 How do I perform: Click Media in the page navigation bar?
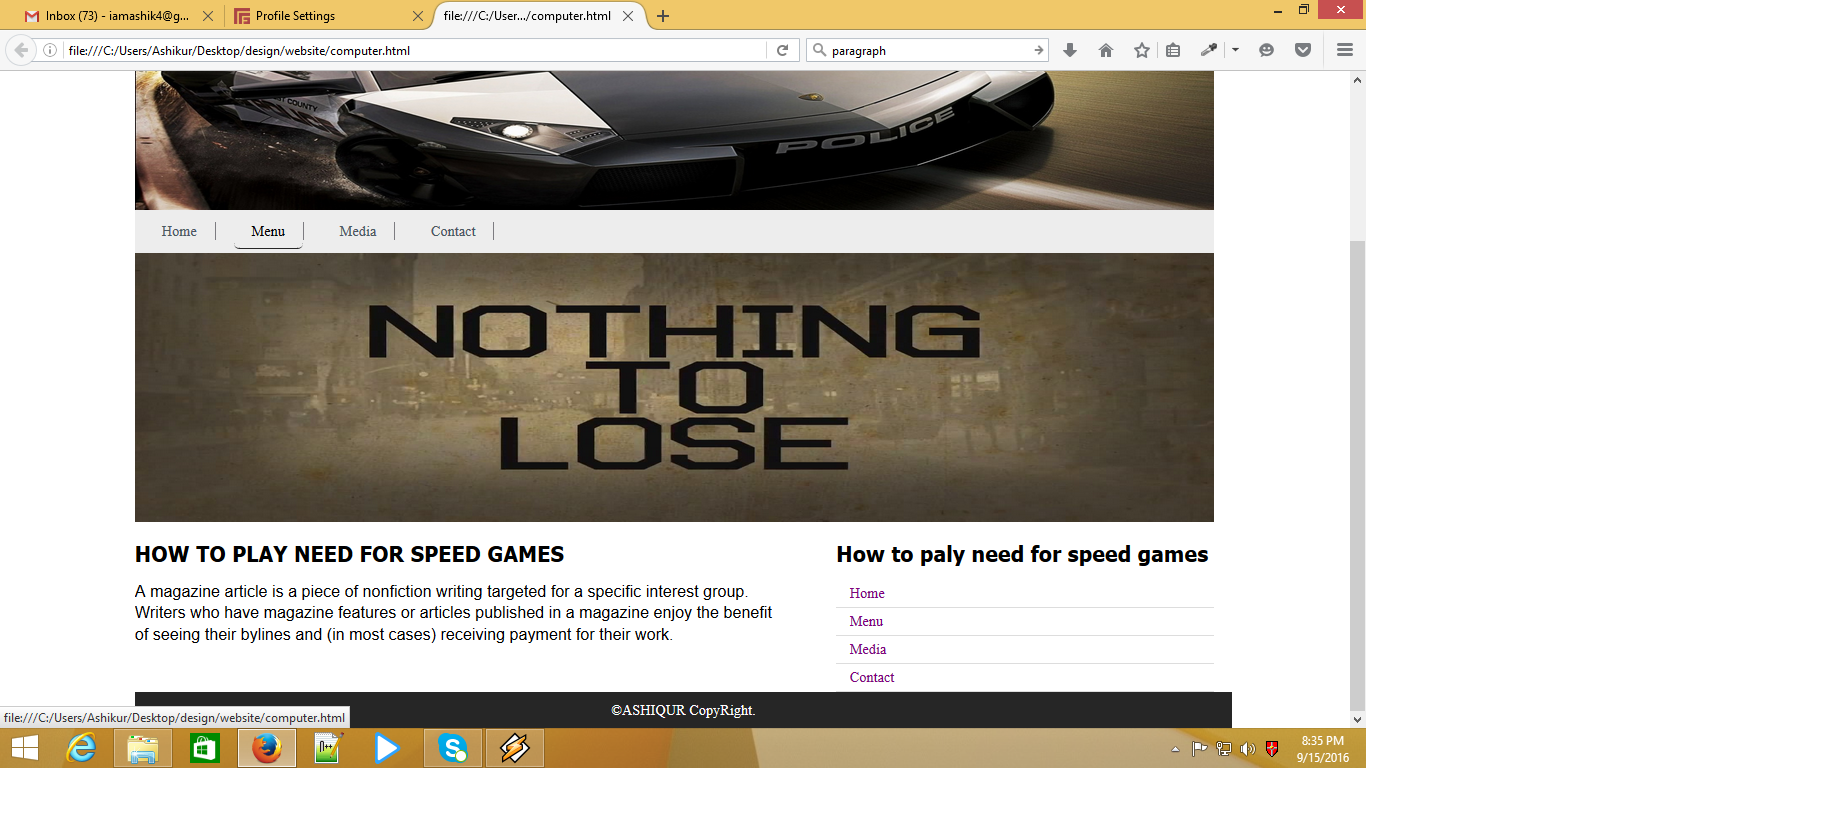point(358,231)
